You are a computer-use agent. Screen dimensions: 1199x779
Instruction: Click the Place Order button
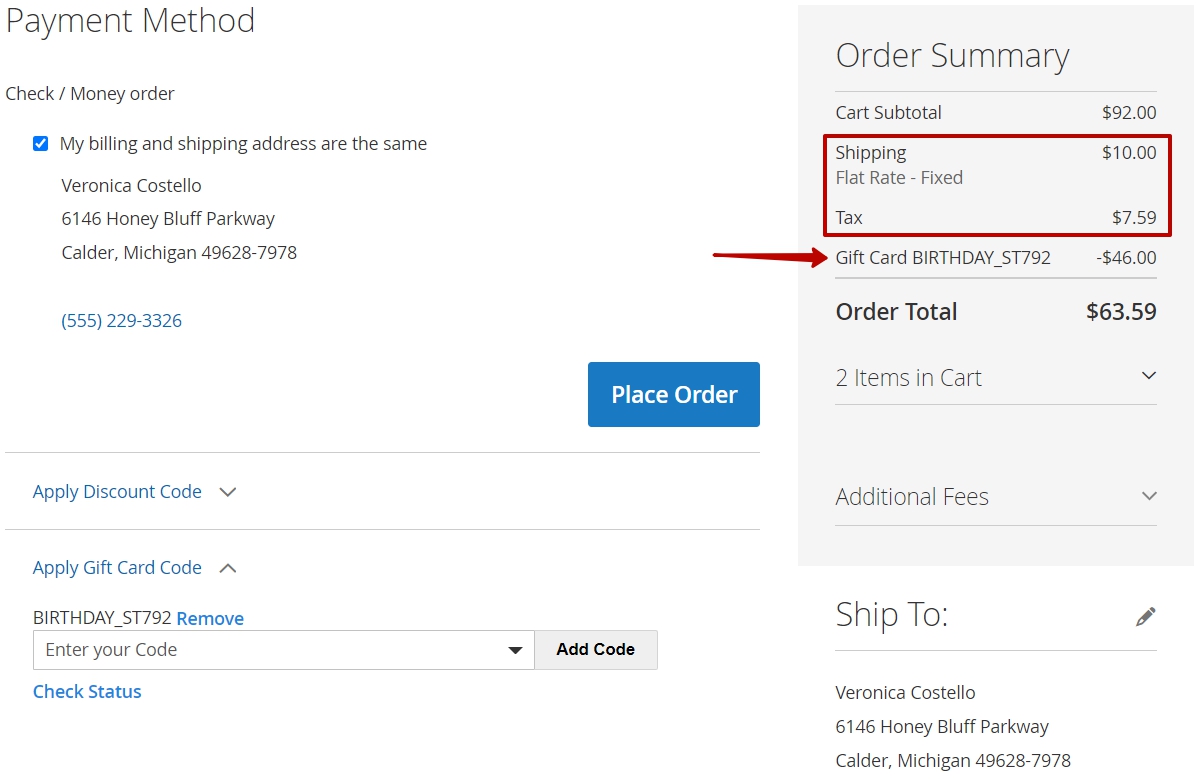(x=674, y=394)
